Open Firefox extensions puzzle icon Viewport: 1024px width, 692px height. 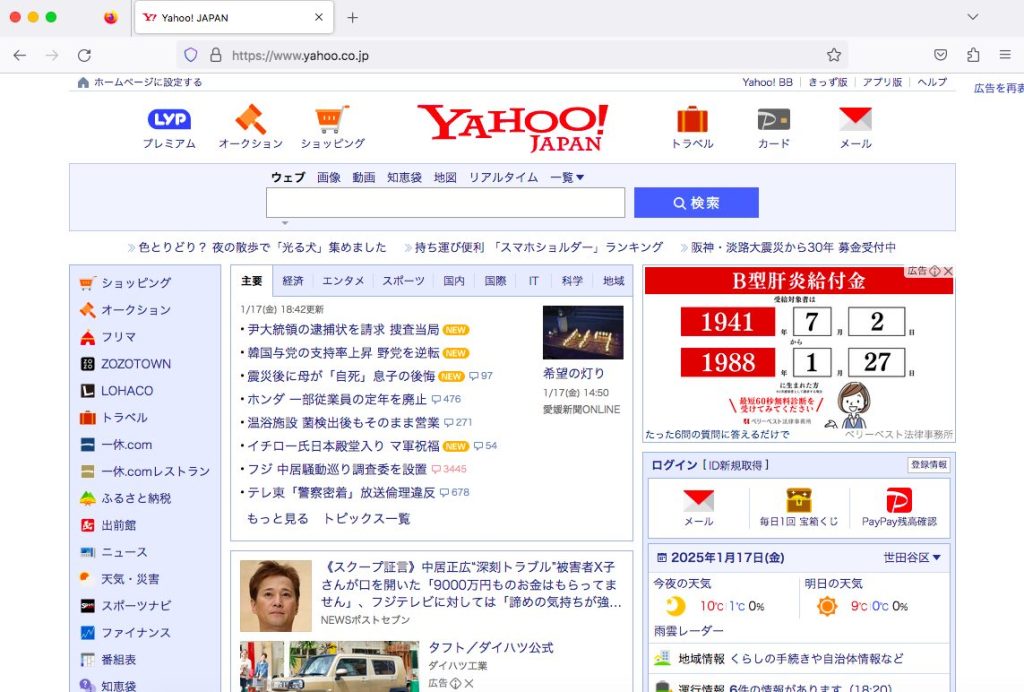click(973, 55)
